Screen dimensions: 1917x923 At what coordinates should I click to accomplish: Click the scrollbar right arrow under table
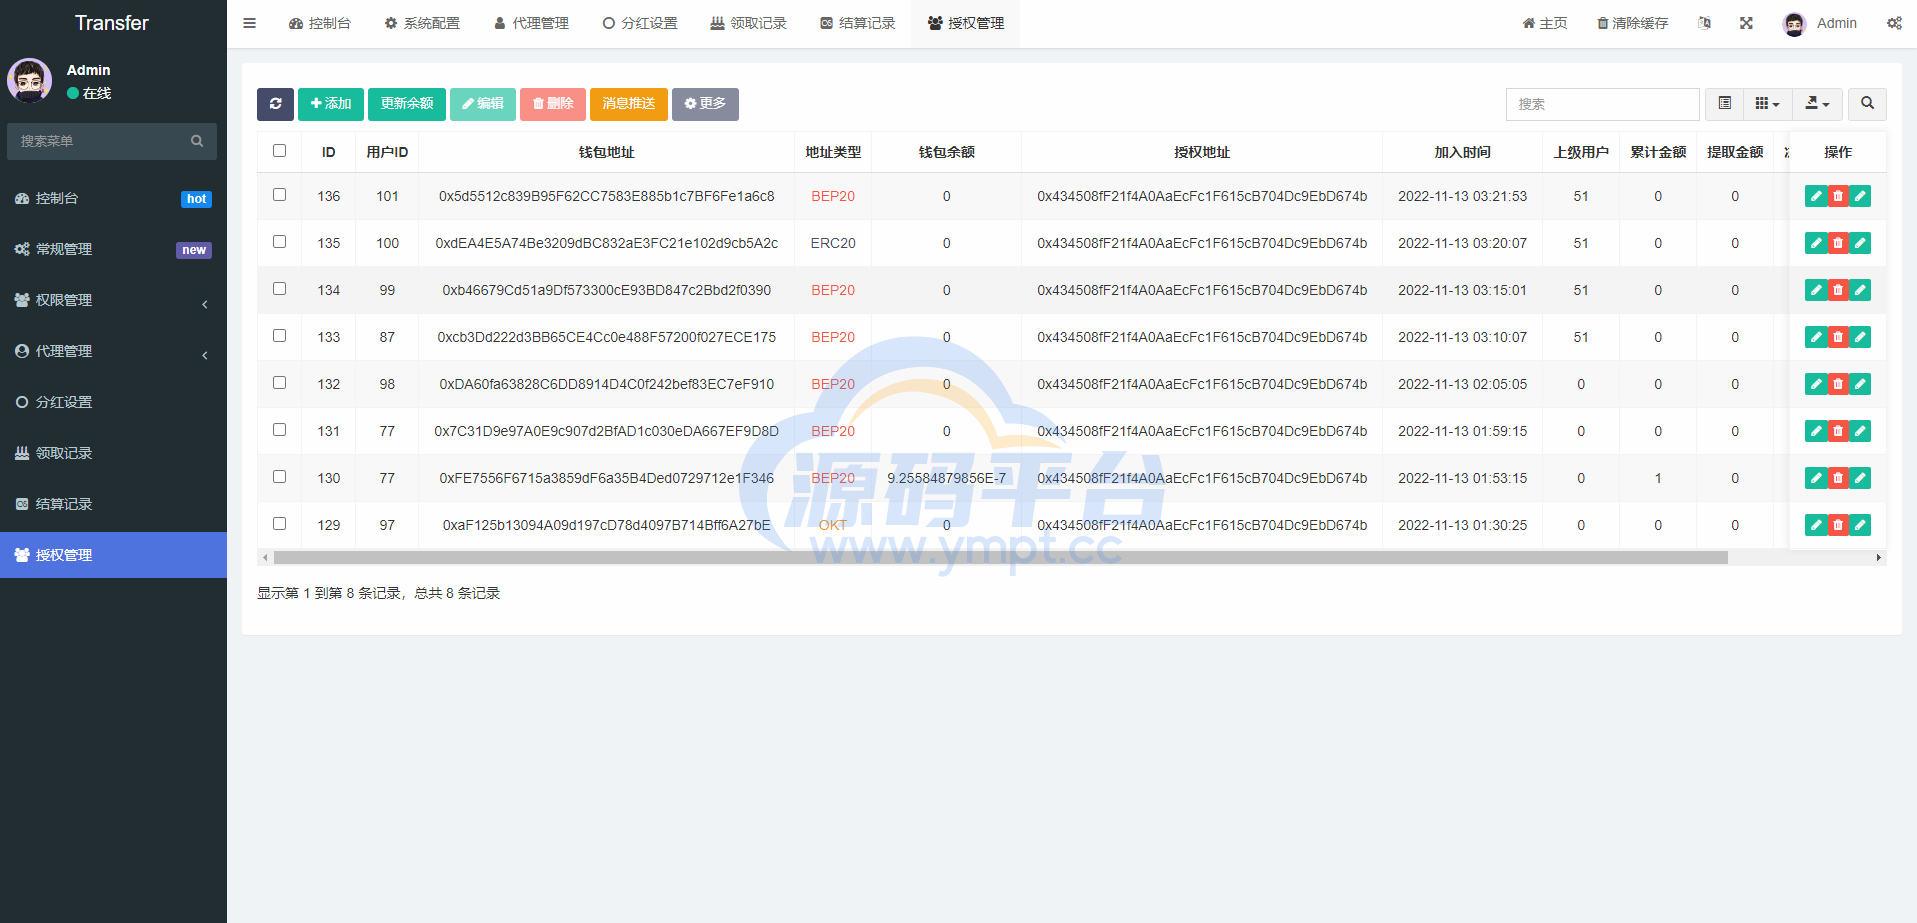pos(1879,558)
